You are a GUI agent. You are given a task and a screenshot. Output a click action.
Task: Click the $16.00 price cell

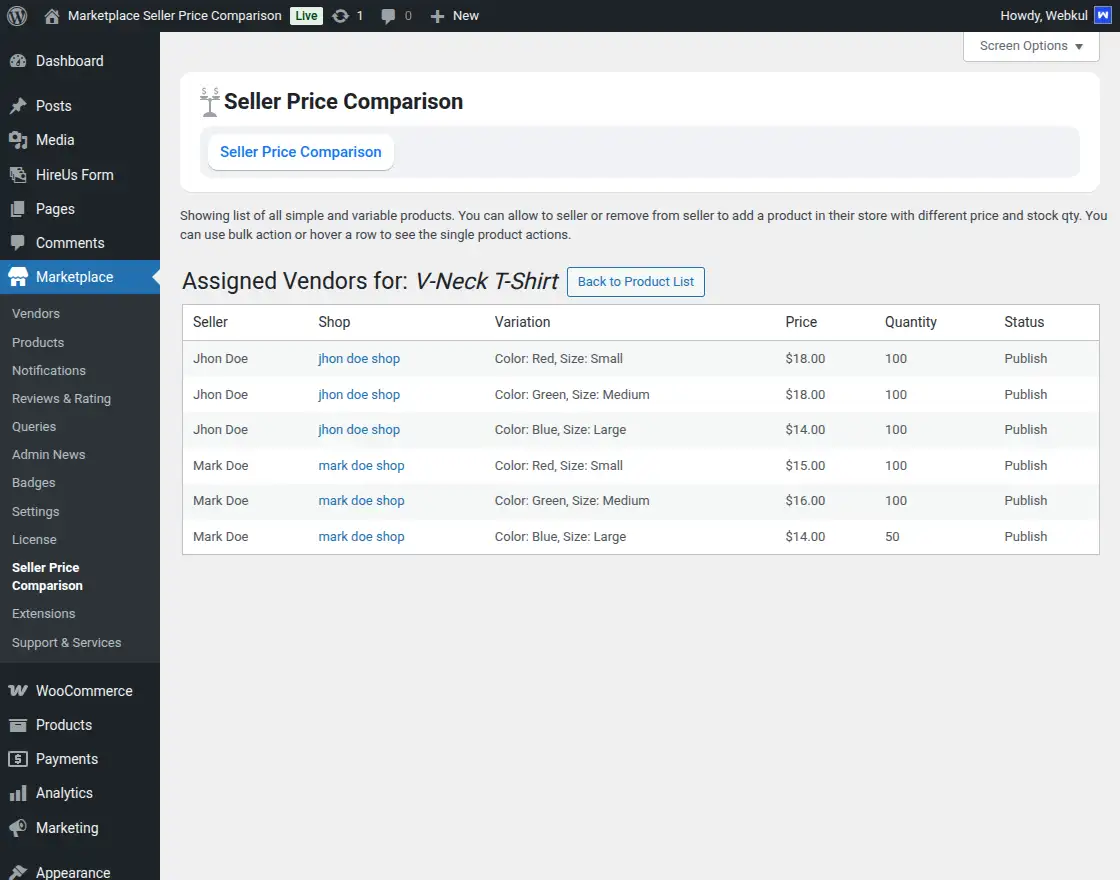(805, 501)
